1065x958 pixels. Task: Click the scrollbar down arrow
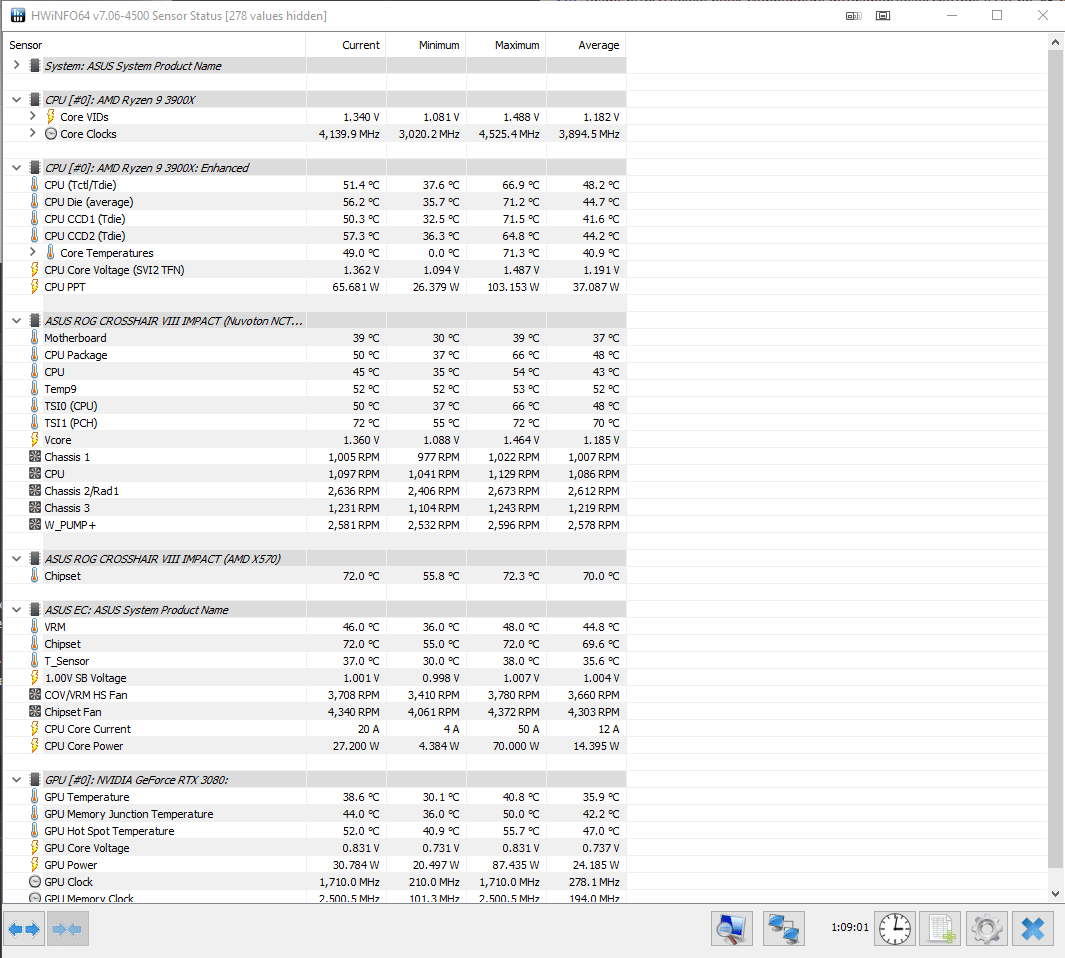(x=1055, y=893)
